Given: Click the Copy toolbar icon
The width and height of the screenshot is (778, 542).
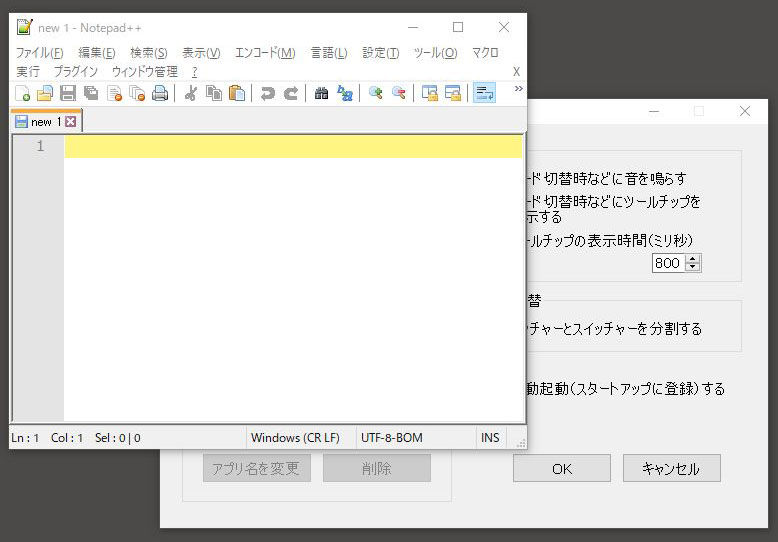Looking at the screenshot, I should 214,93.
